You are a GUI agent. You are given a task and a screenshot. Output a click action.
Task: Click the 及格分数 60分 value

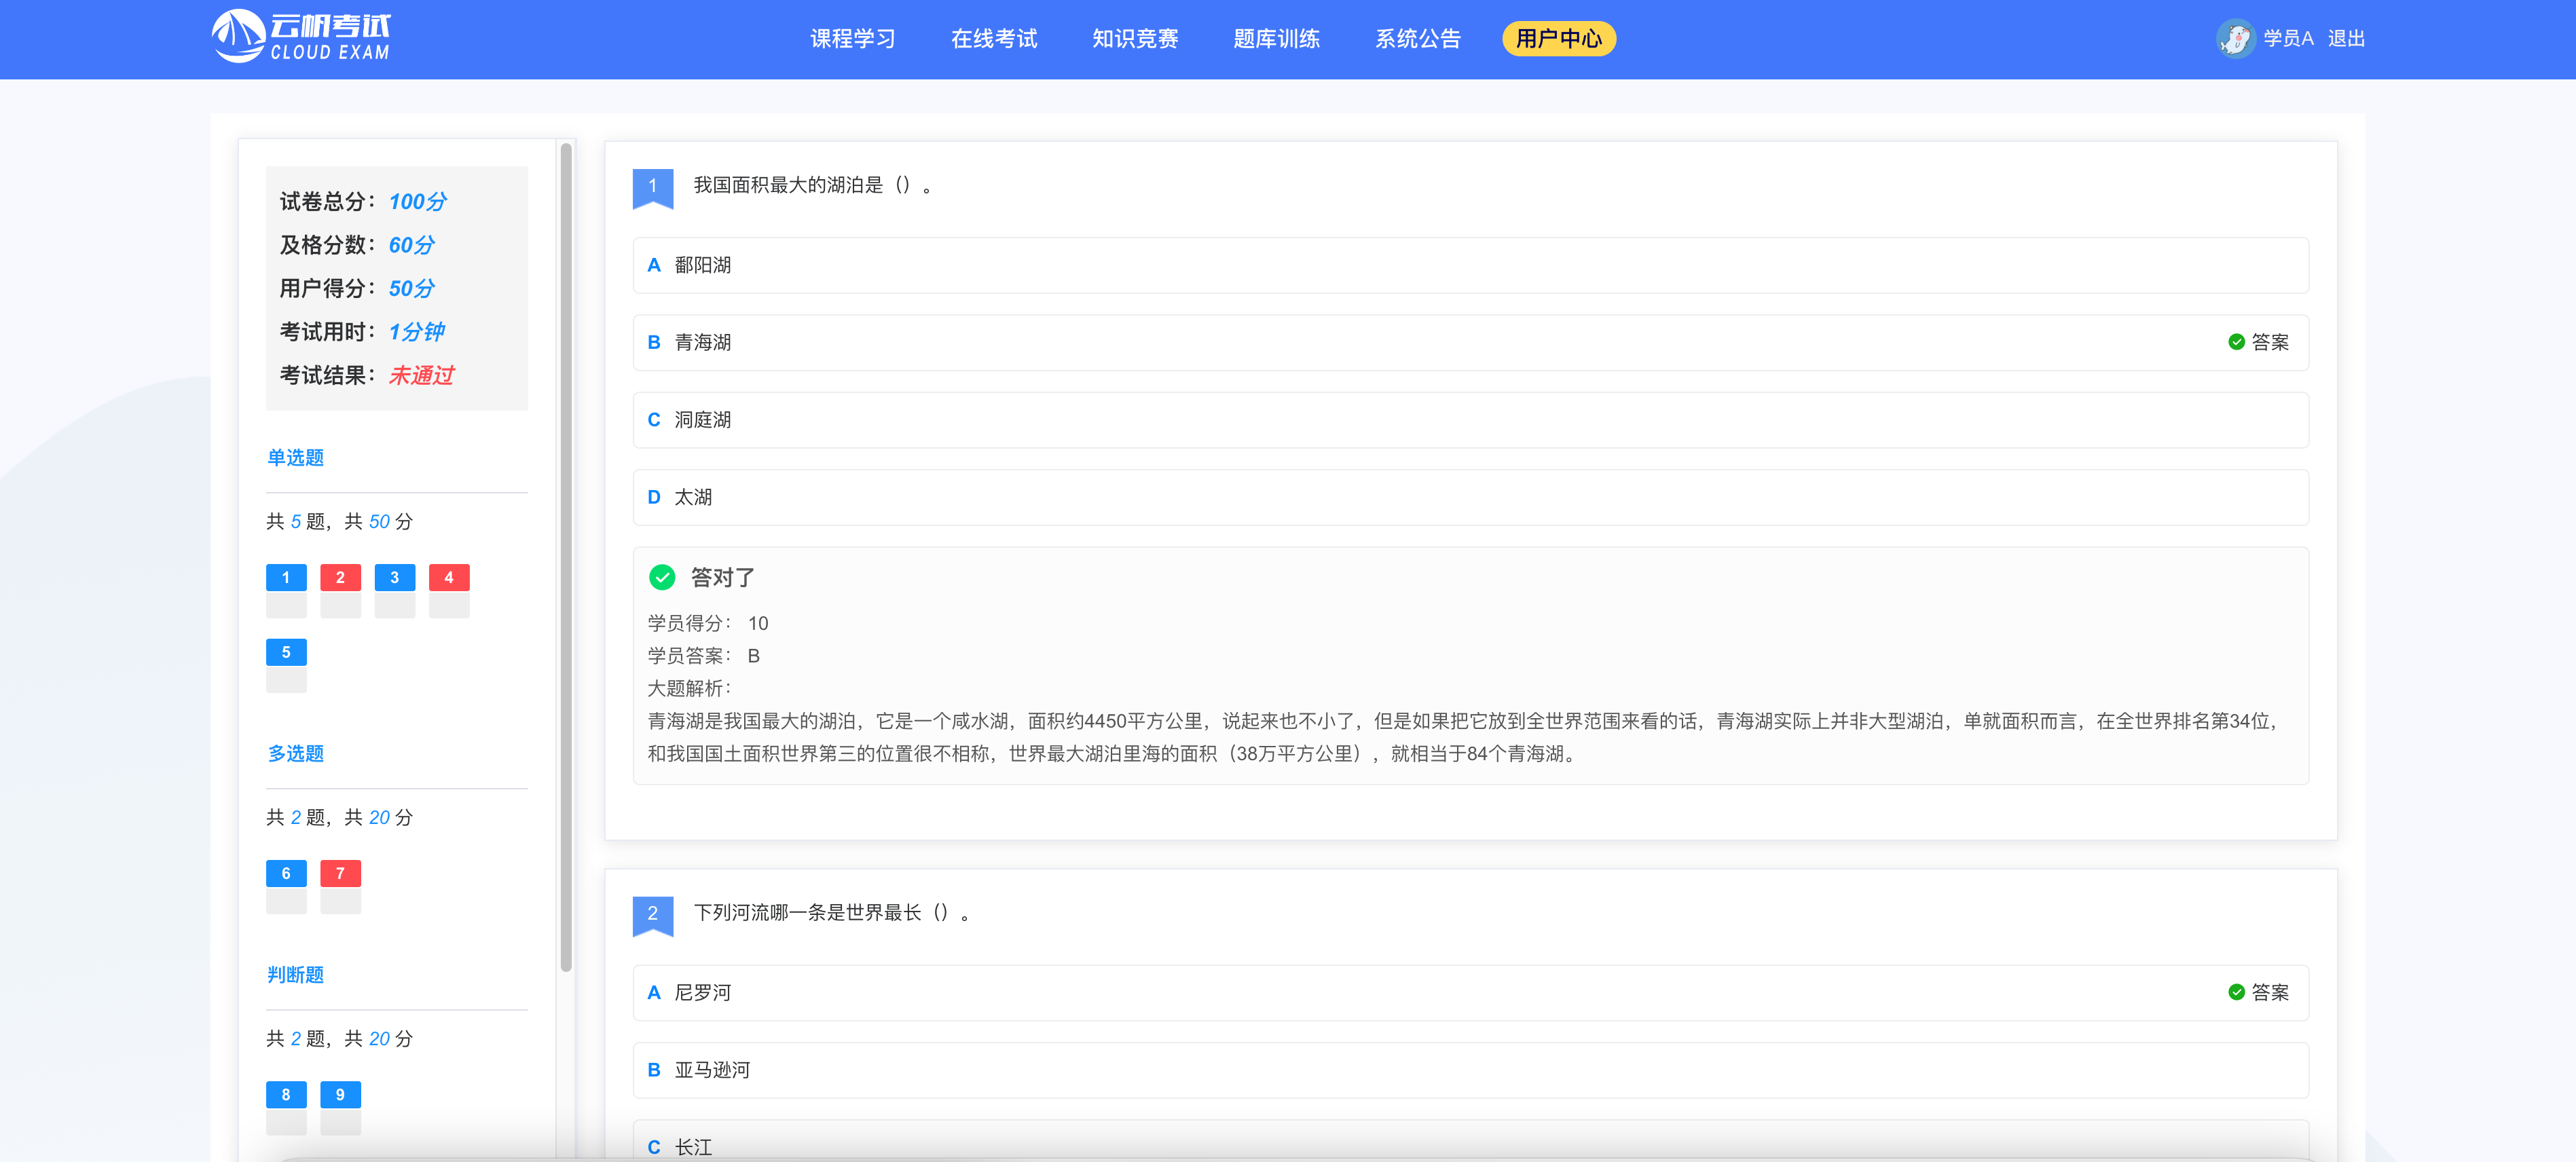pyautogui.click(x=411, y=245)
